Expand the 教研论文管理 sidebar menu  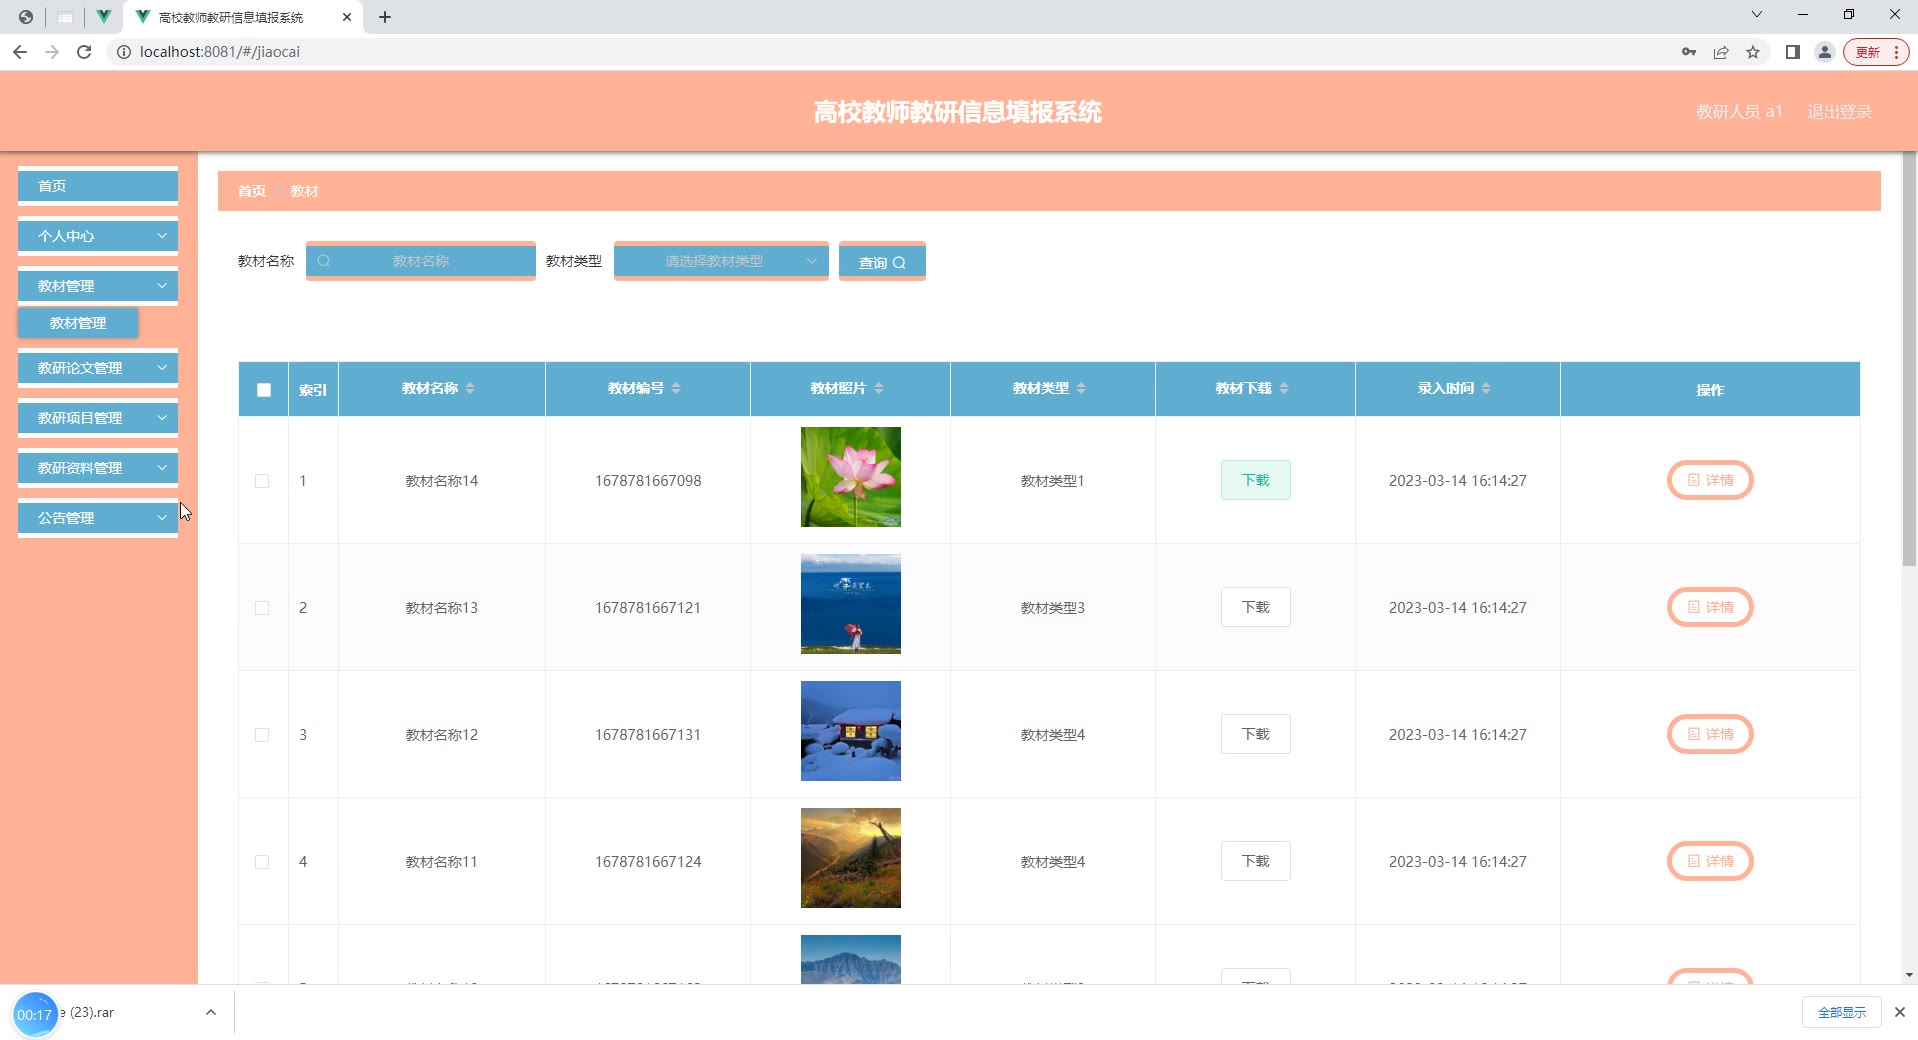[x=98, y=368]
